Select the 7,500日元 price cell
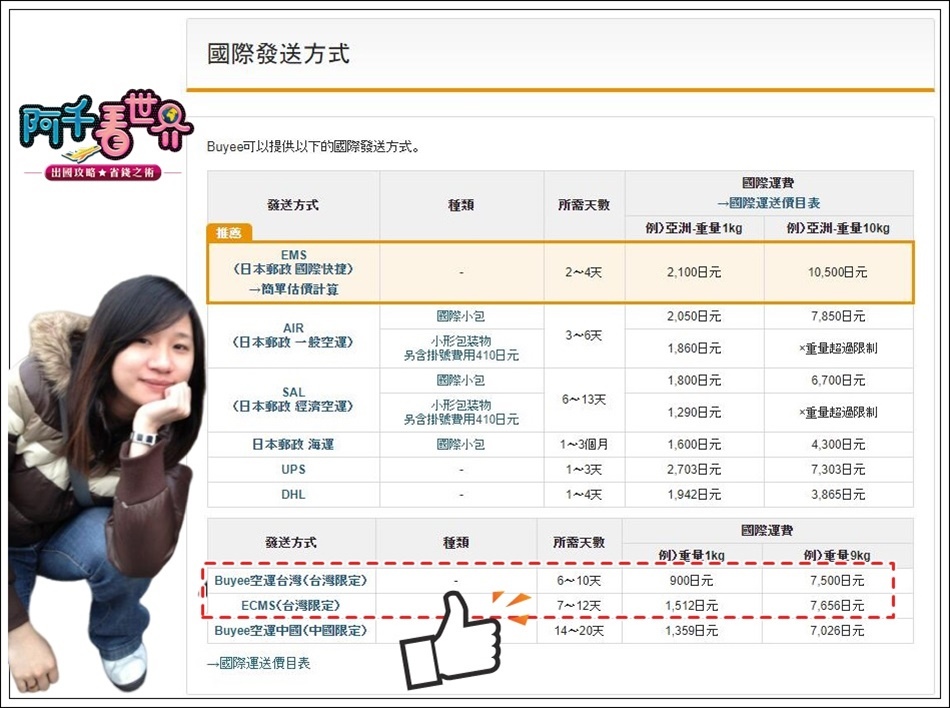The width and height of the screenshot is (950, 708). point(837,580)
